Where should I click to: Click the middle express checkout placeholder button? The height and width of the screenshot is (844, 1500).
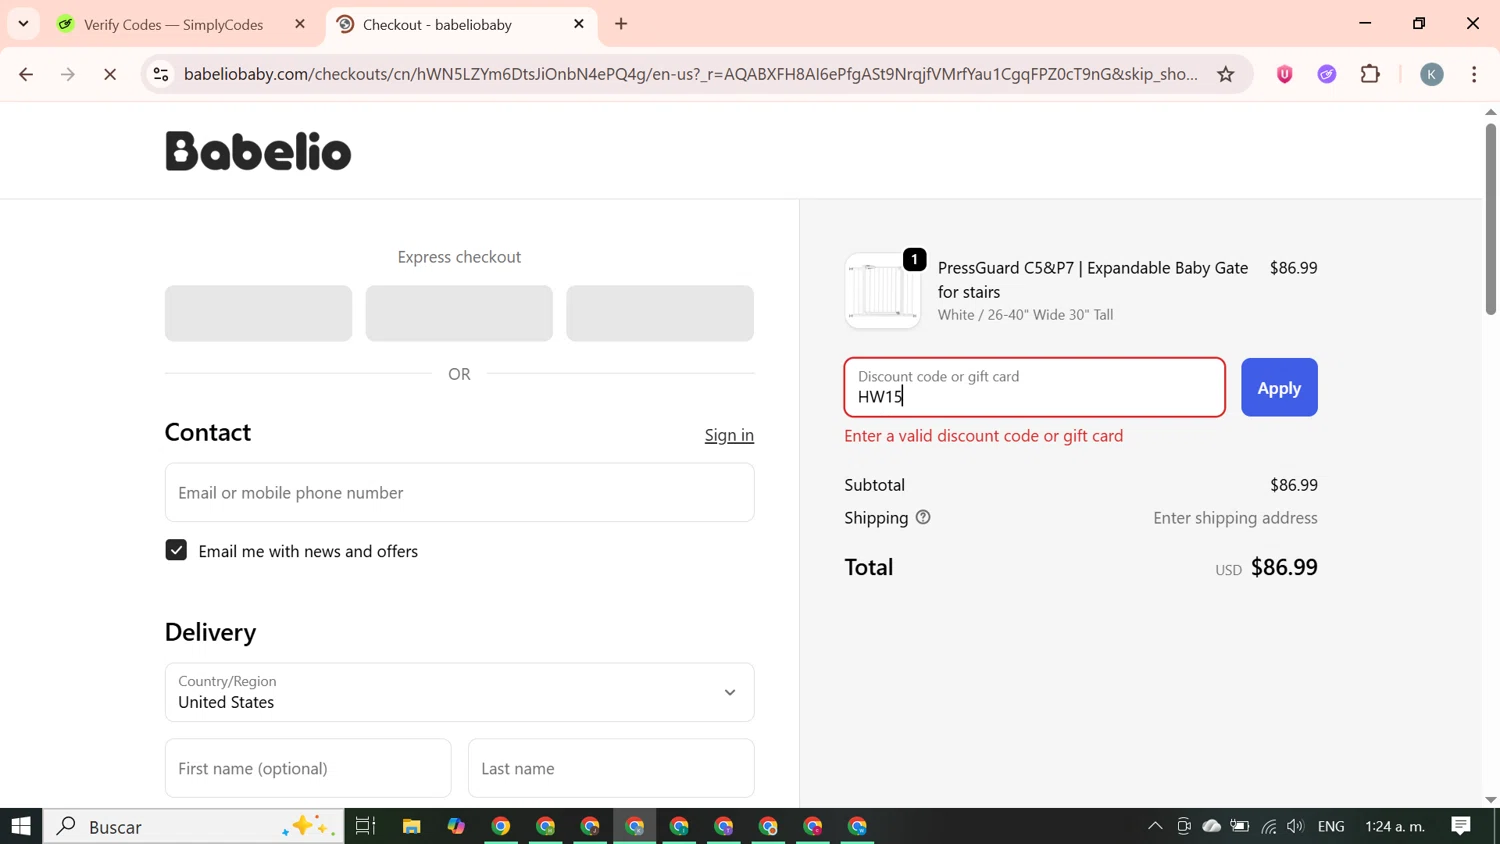[x=459, y=313]
